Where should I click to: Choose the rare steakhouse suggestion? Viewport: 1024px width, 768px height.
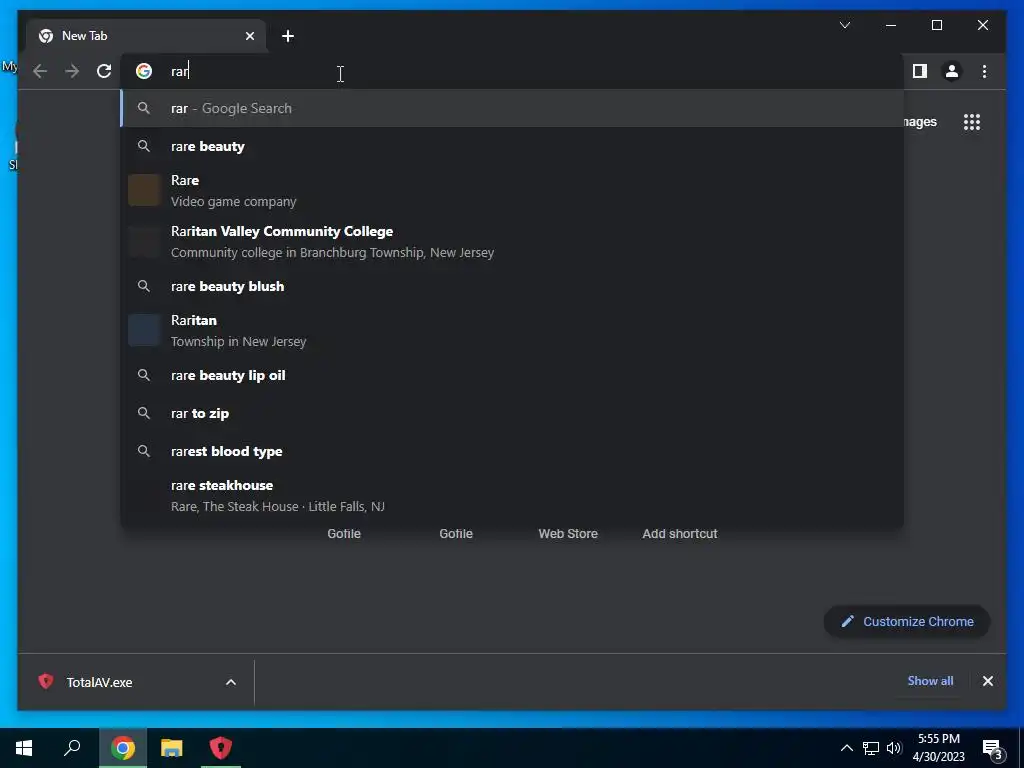pos(512,496)
